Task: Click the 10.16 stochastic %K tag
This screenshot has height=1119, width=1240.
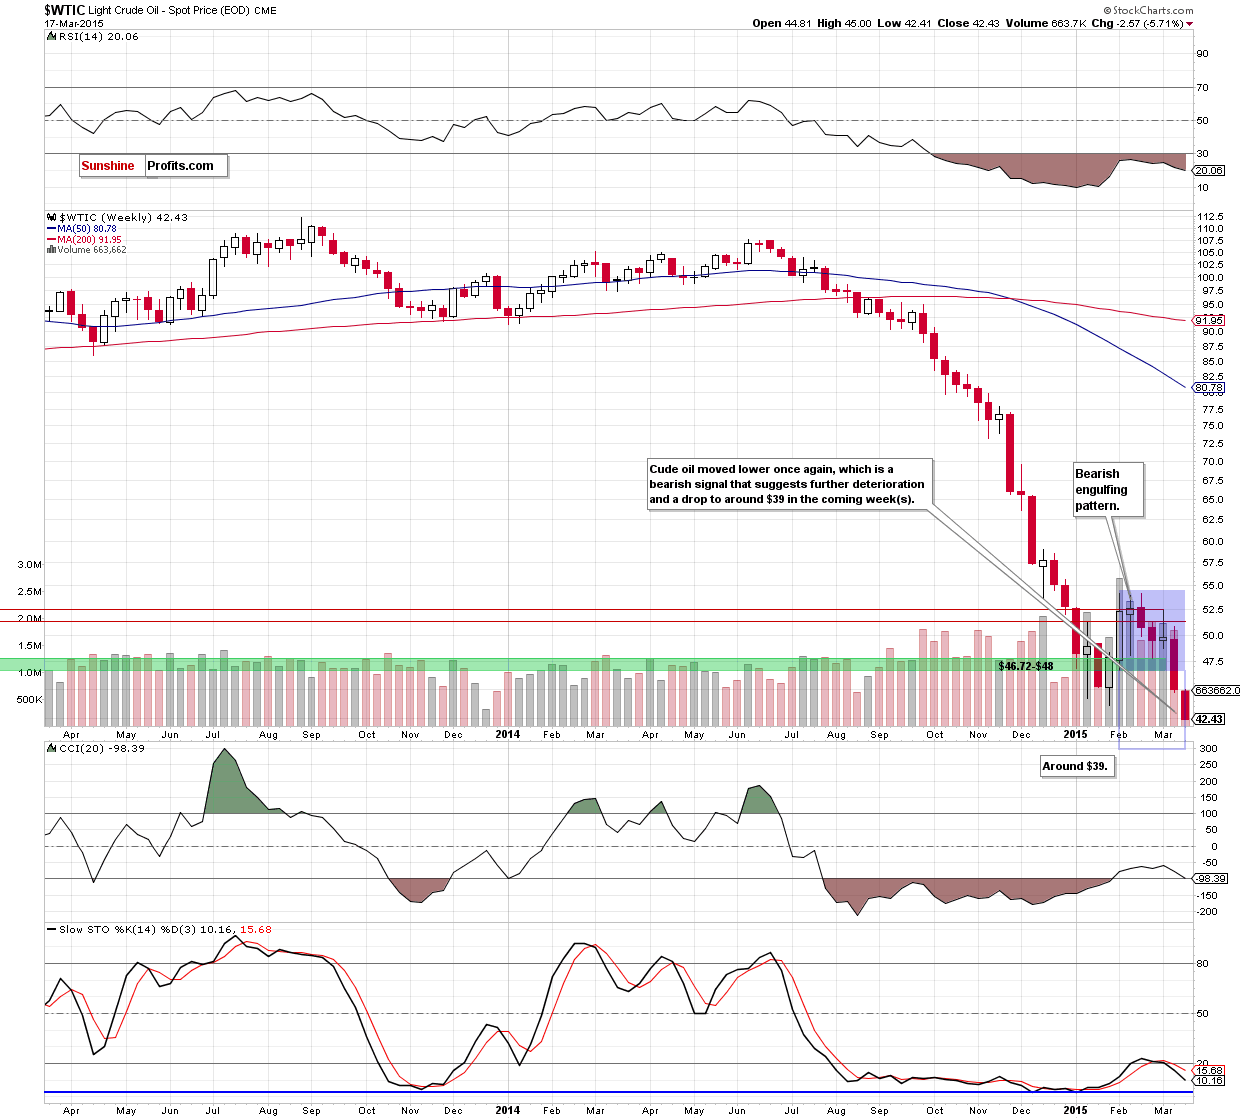Action: pyautogui.click(x=1210, y=1080)
